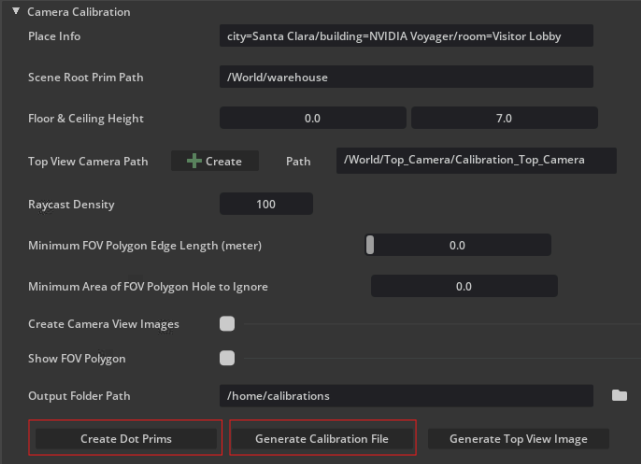Select the floor height value 0.0
This screenshot has height=464, width=641.
(x=313, y=118)
